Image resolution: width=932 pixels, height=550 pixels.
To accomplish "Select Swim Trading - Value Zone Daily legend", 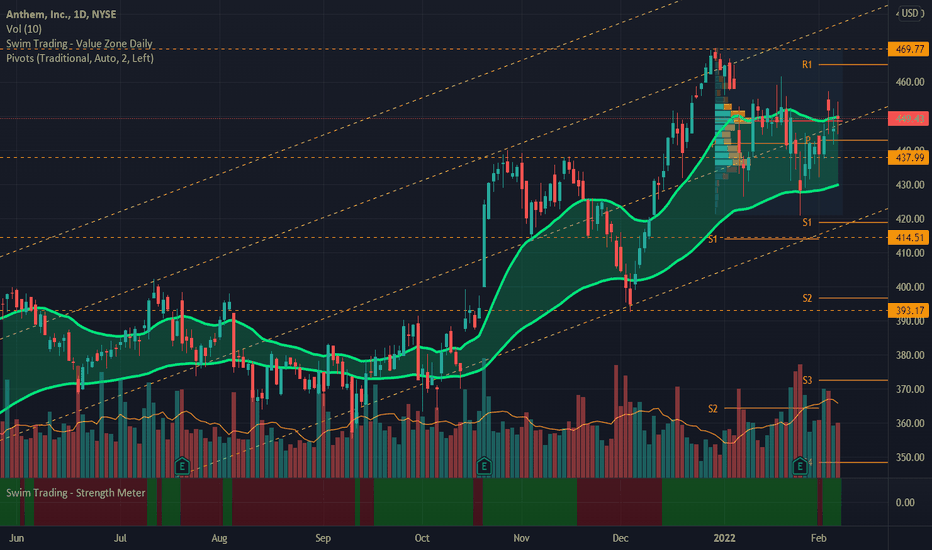I will pyautogui.click(x=79, y=43).
